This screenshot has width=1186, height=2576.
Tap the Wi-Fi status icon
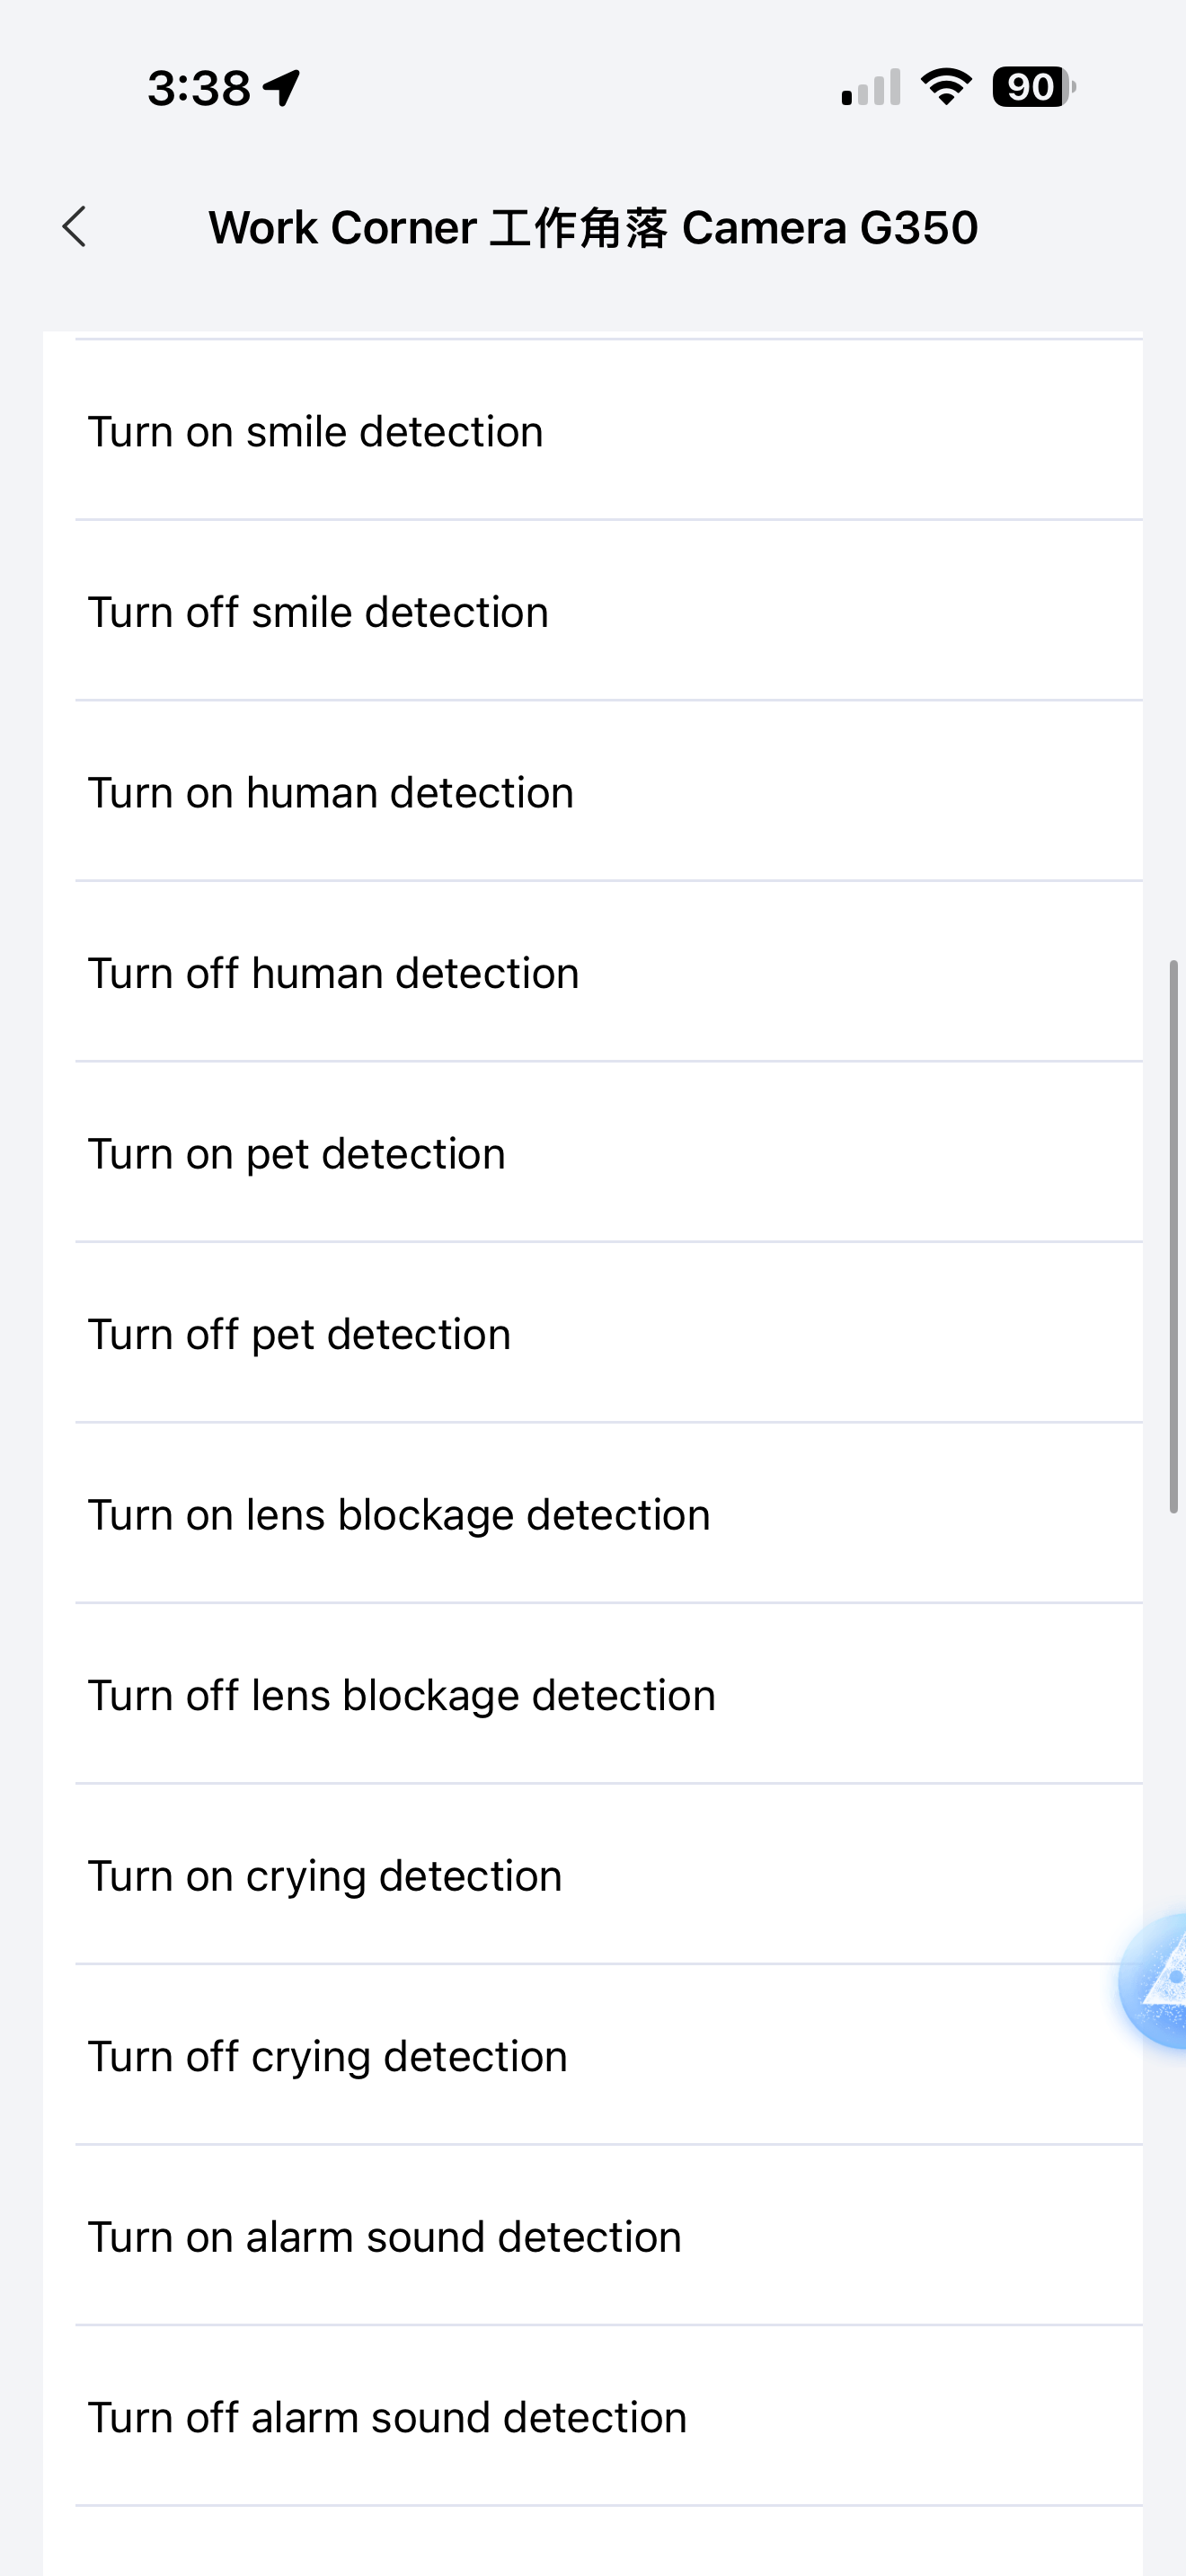(946, 87)
